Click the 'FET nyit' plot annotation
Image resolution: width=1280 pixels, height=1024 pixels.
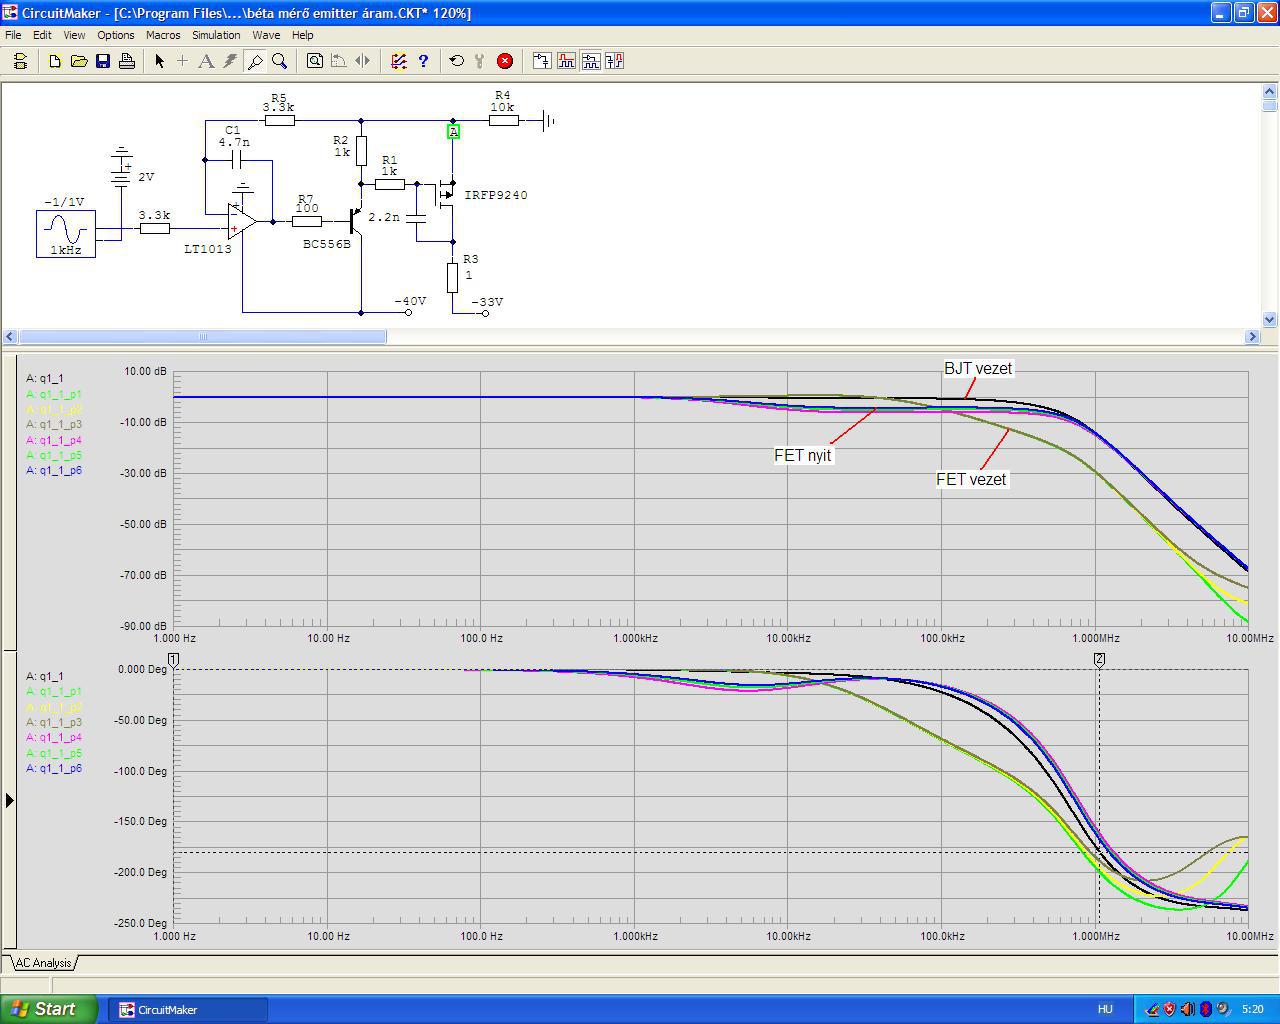(803, 455)
